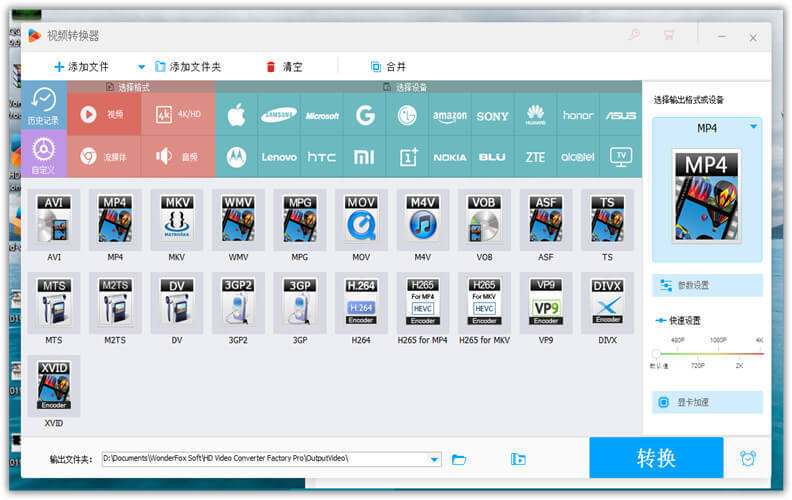792x500 pixels.
Task: Select DIVX encoder format
Action: click(607, 303)
